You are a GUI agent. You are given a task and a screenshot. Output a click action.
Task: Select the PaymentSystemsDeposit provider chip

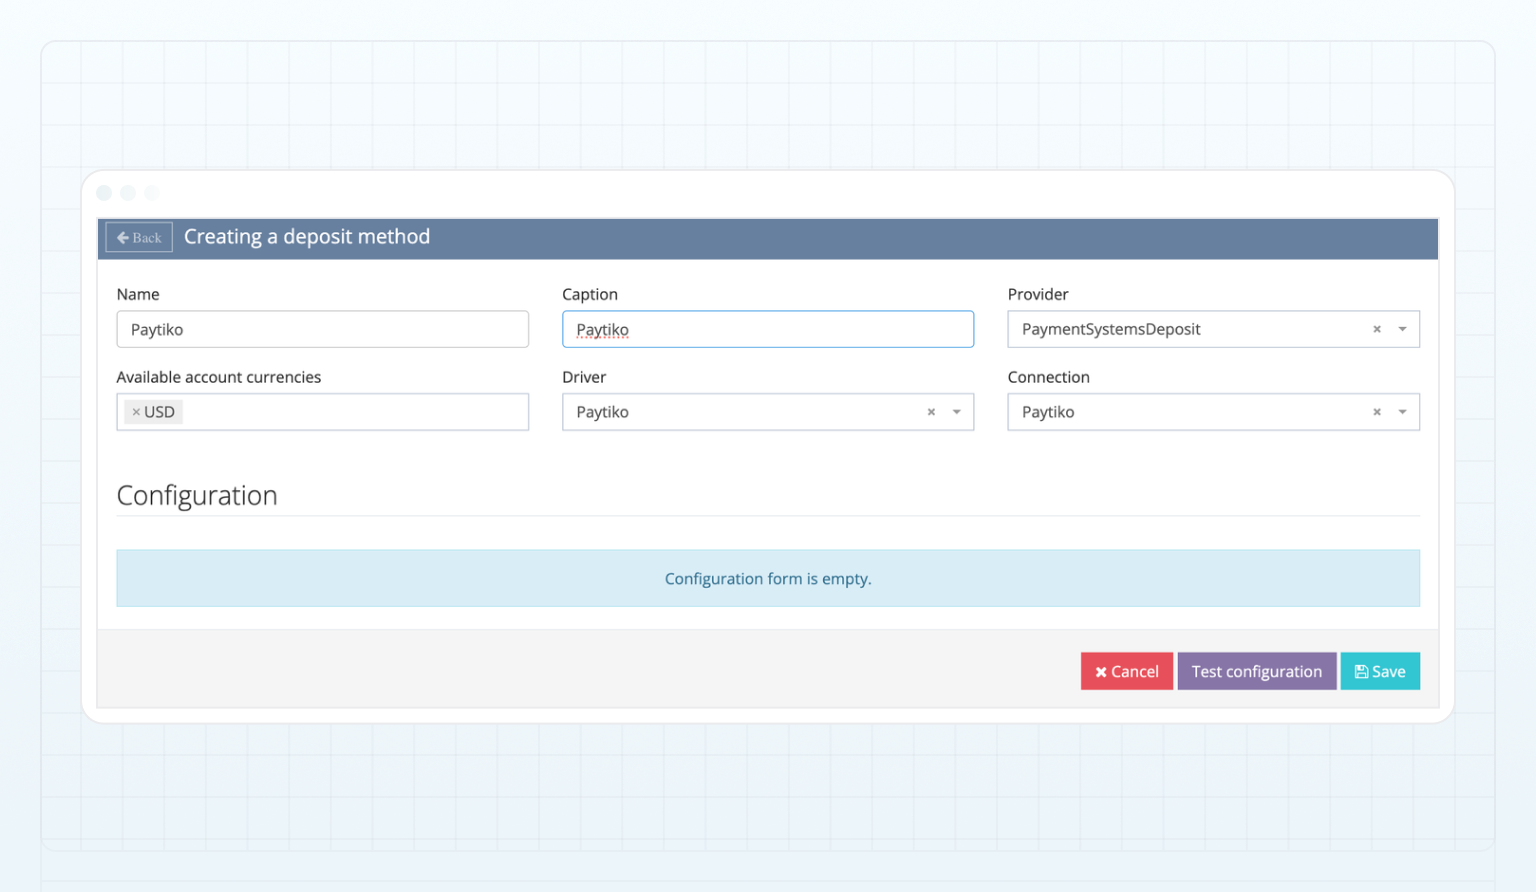(x=1110, y=329)
